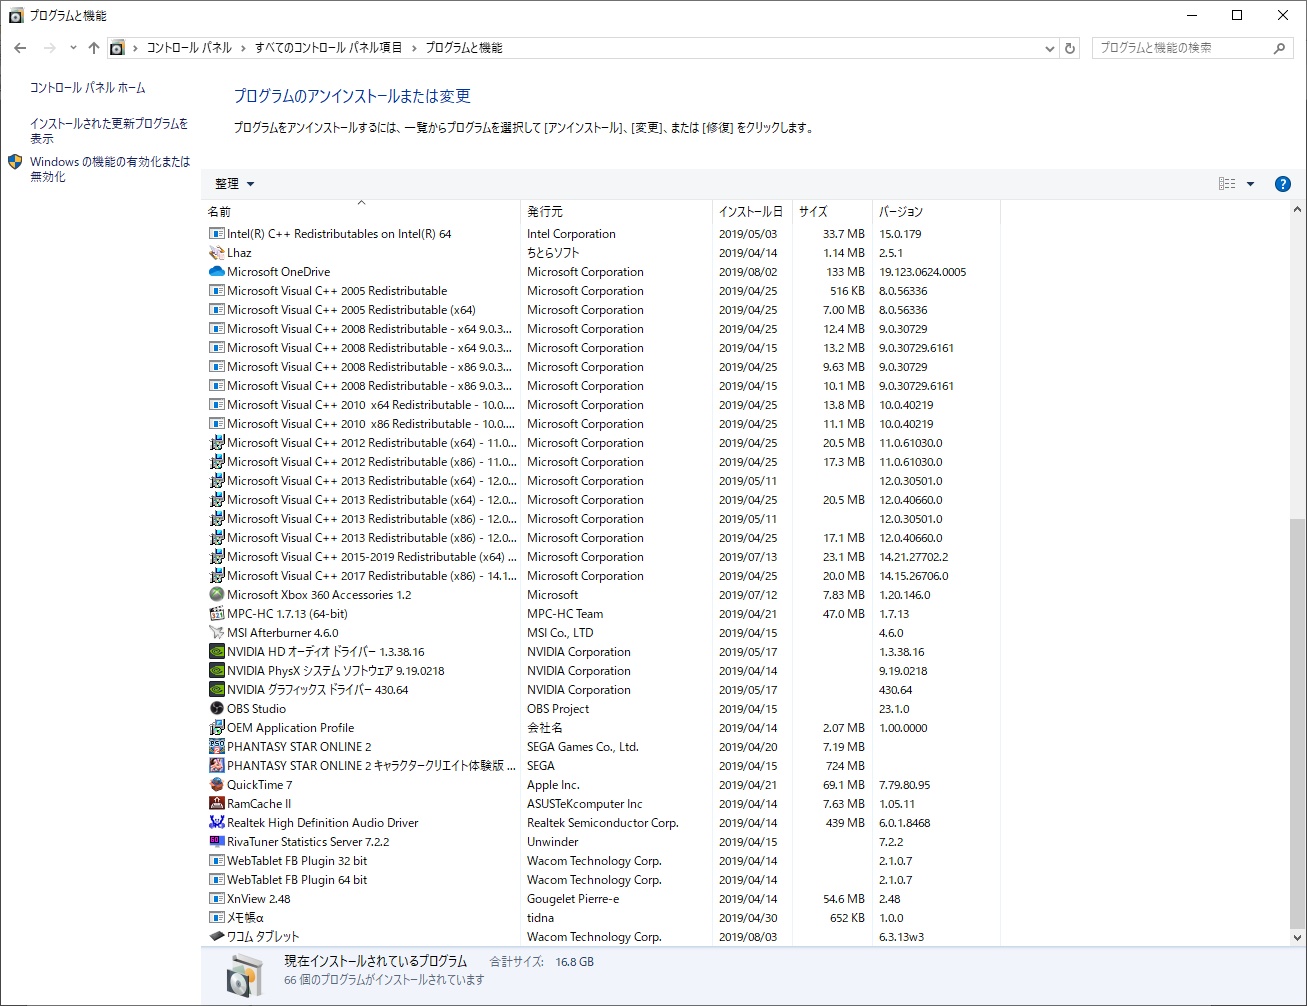Click the scrollbar up arrow
Screen dimensions: 1307x1006
(x=1298, y=210)
